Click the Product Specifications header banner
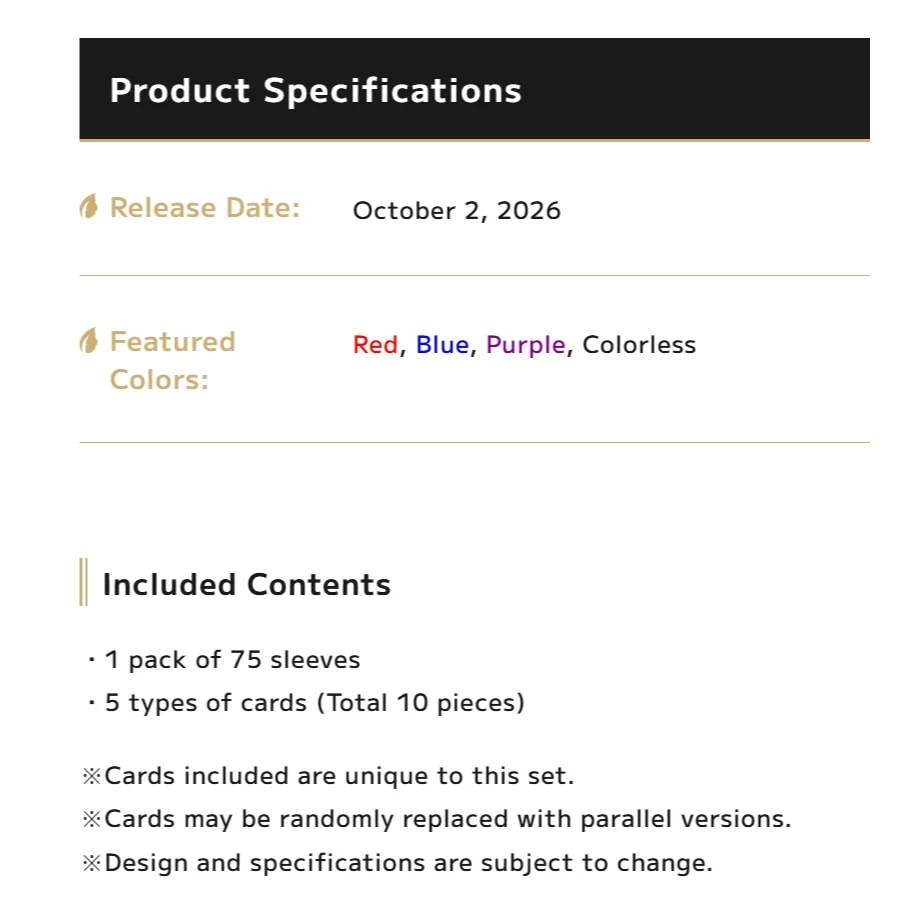Image resolution: width=923 pixels, height=923 pixels. click(x=474, y=89)
